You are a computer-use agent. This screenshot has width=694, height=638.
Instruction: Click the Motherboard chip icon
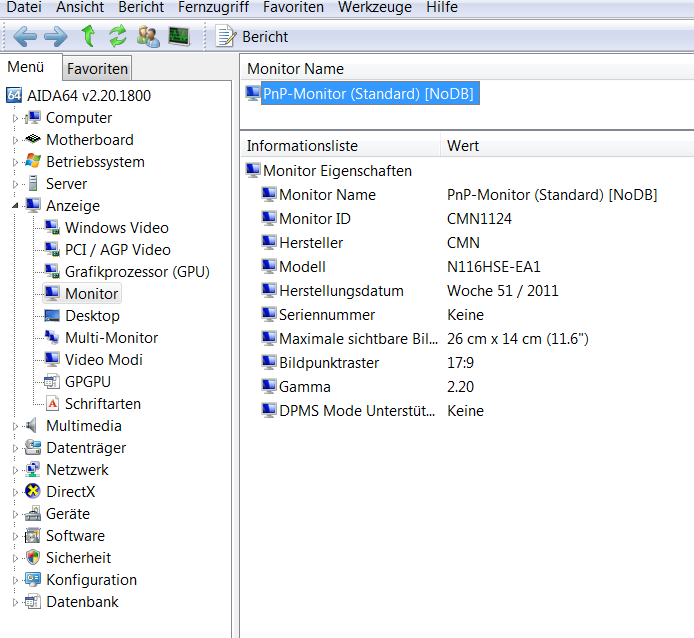33,139
